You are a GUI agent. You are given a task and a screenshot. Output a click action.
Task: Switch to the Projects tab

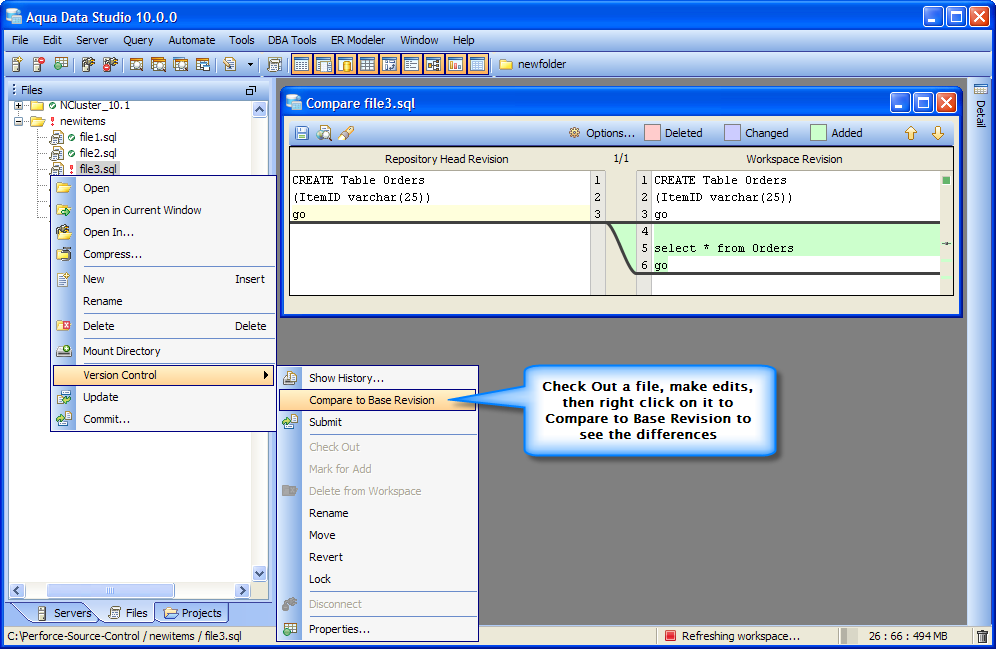[192, 613]
